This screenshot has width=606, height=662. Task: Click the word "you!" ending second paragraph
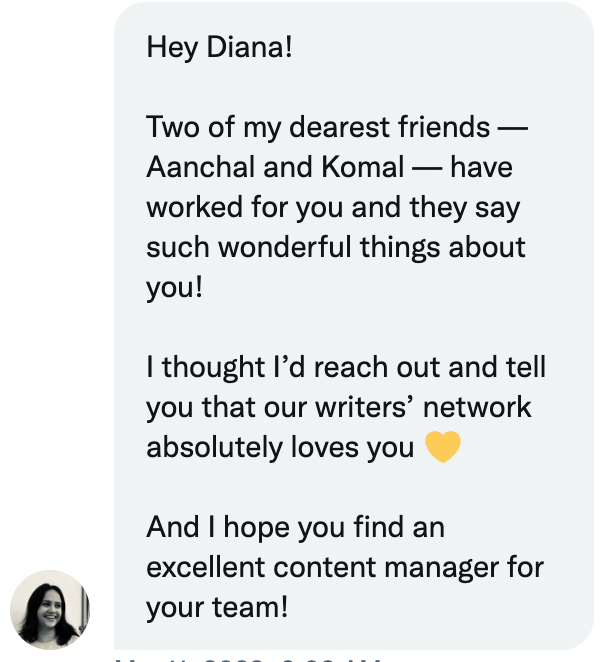[x=174, y=288]
